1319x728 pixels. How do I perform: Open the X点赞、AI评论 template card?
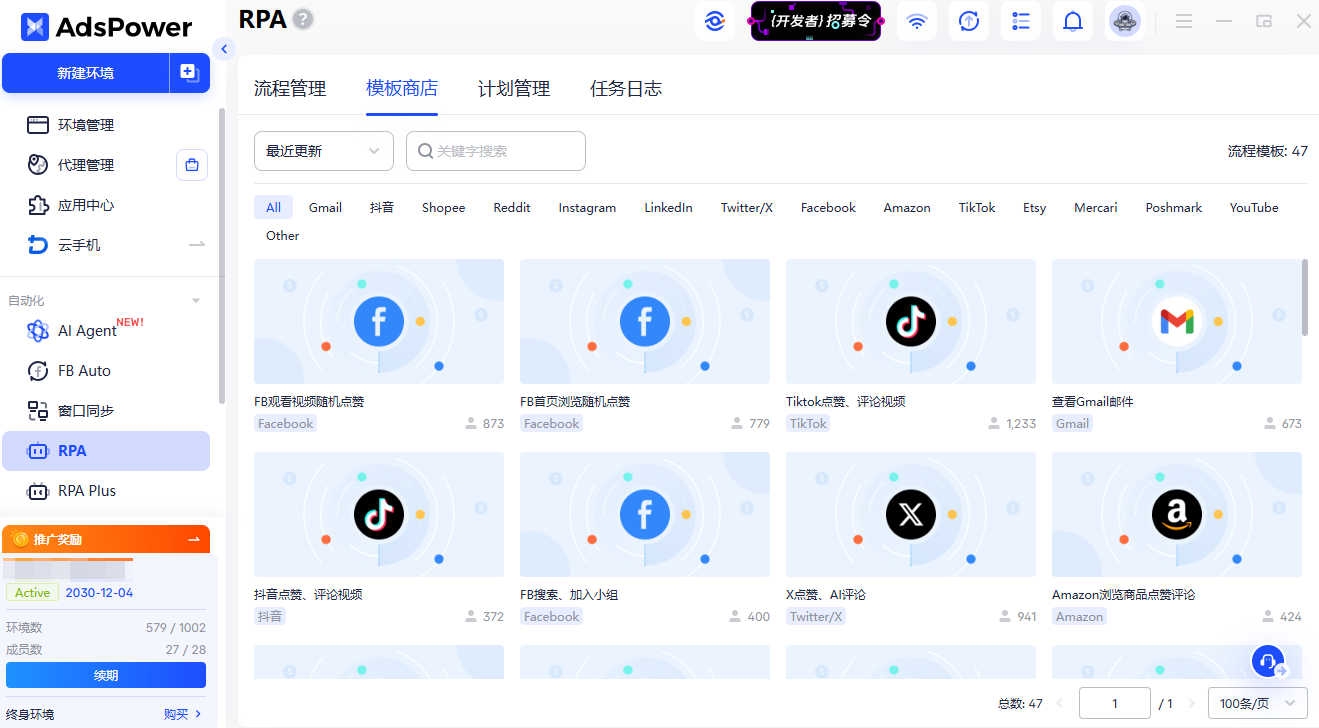pyautogui.click(x=911, y=537)
